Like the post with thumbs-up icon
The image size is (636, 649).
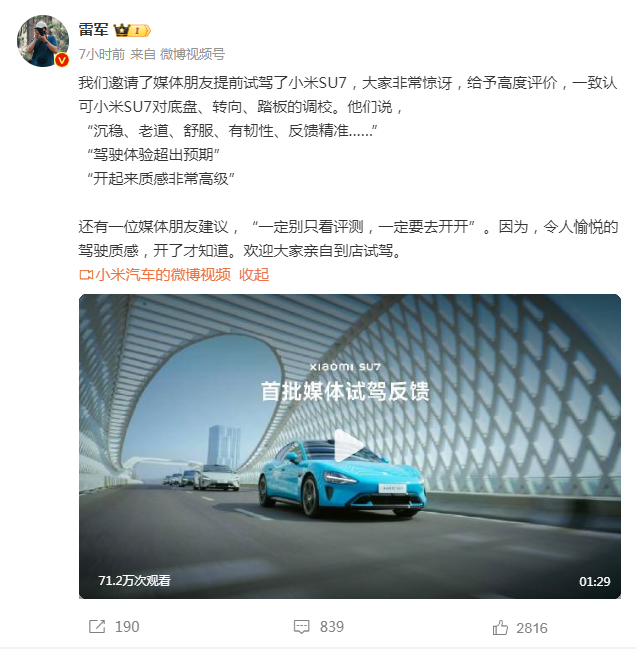(500, 627)
